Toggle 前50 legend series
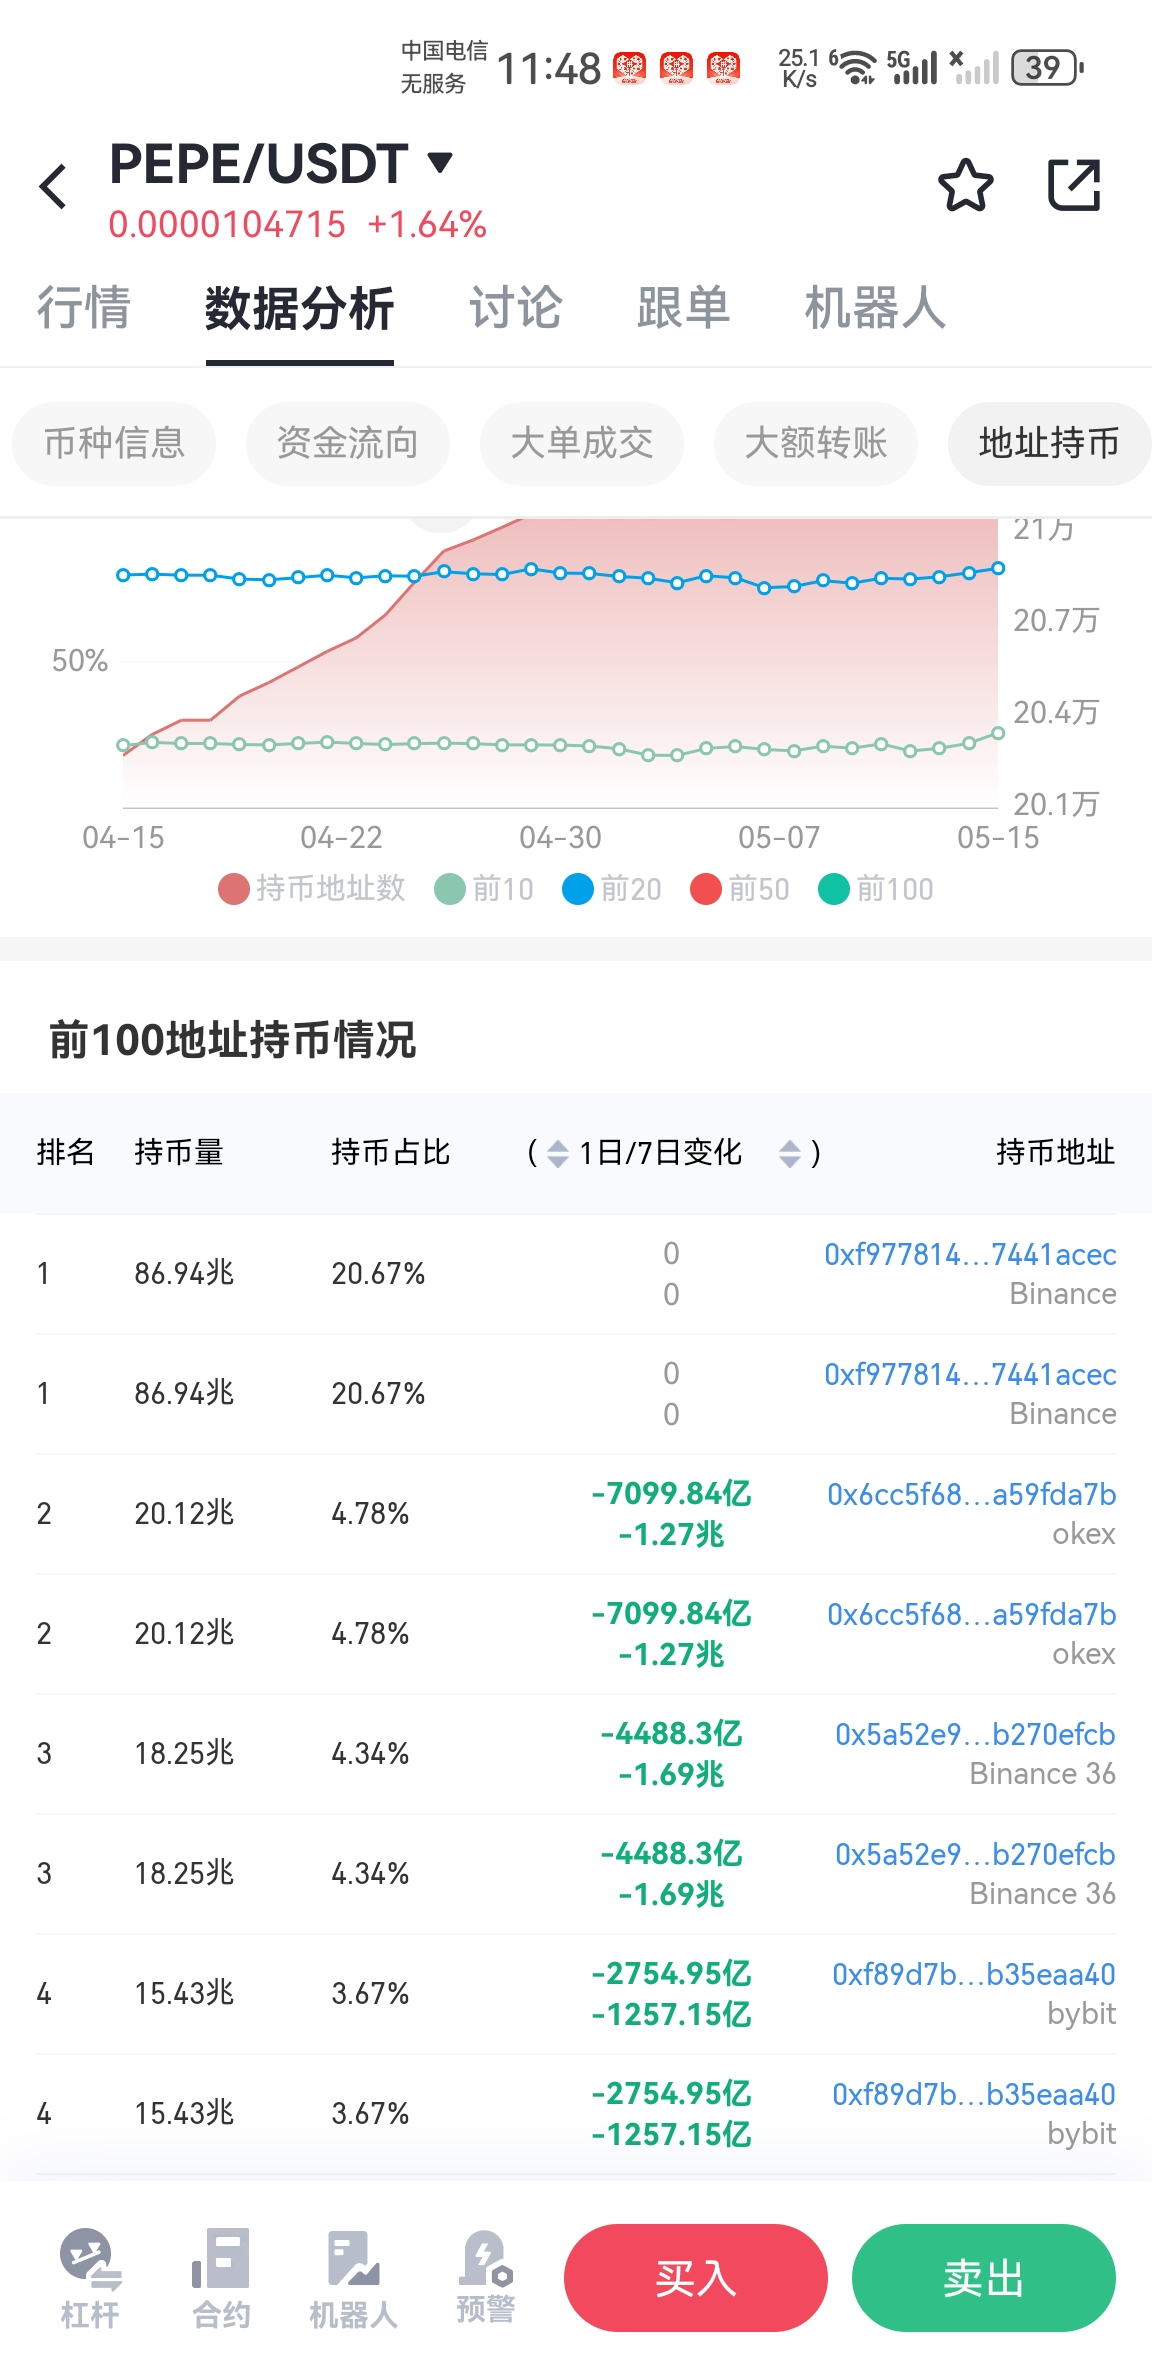1152x2376 pixels. pyautogui.click(x=740, y=888)
